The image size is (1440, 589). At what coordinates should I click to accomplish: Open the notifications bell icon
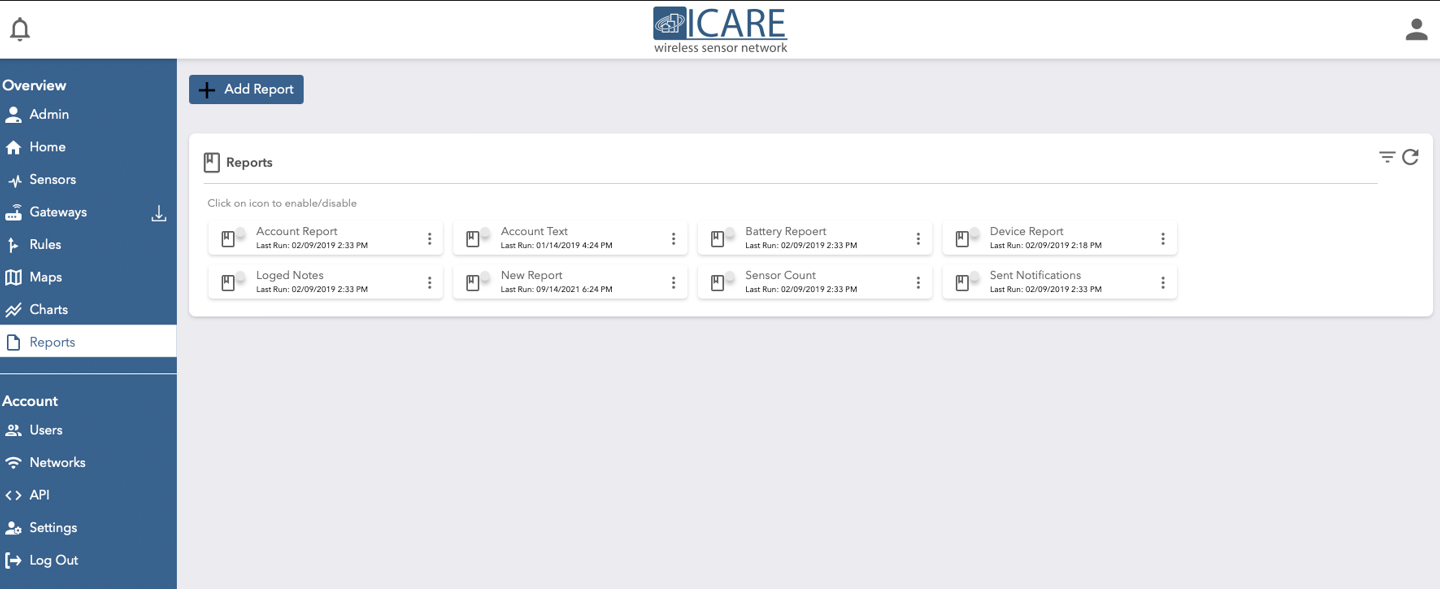pyautogui.click(x=20, y=29)
